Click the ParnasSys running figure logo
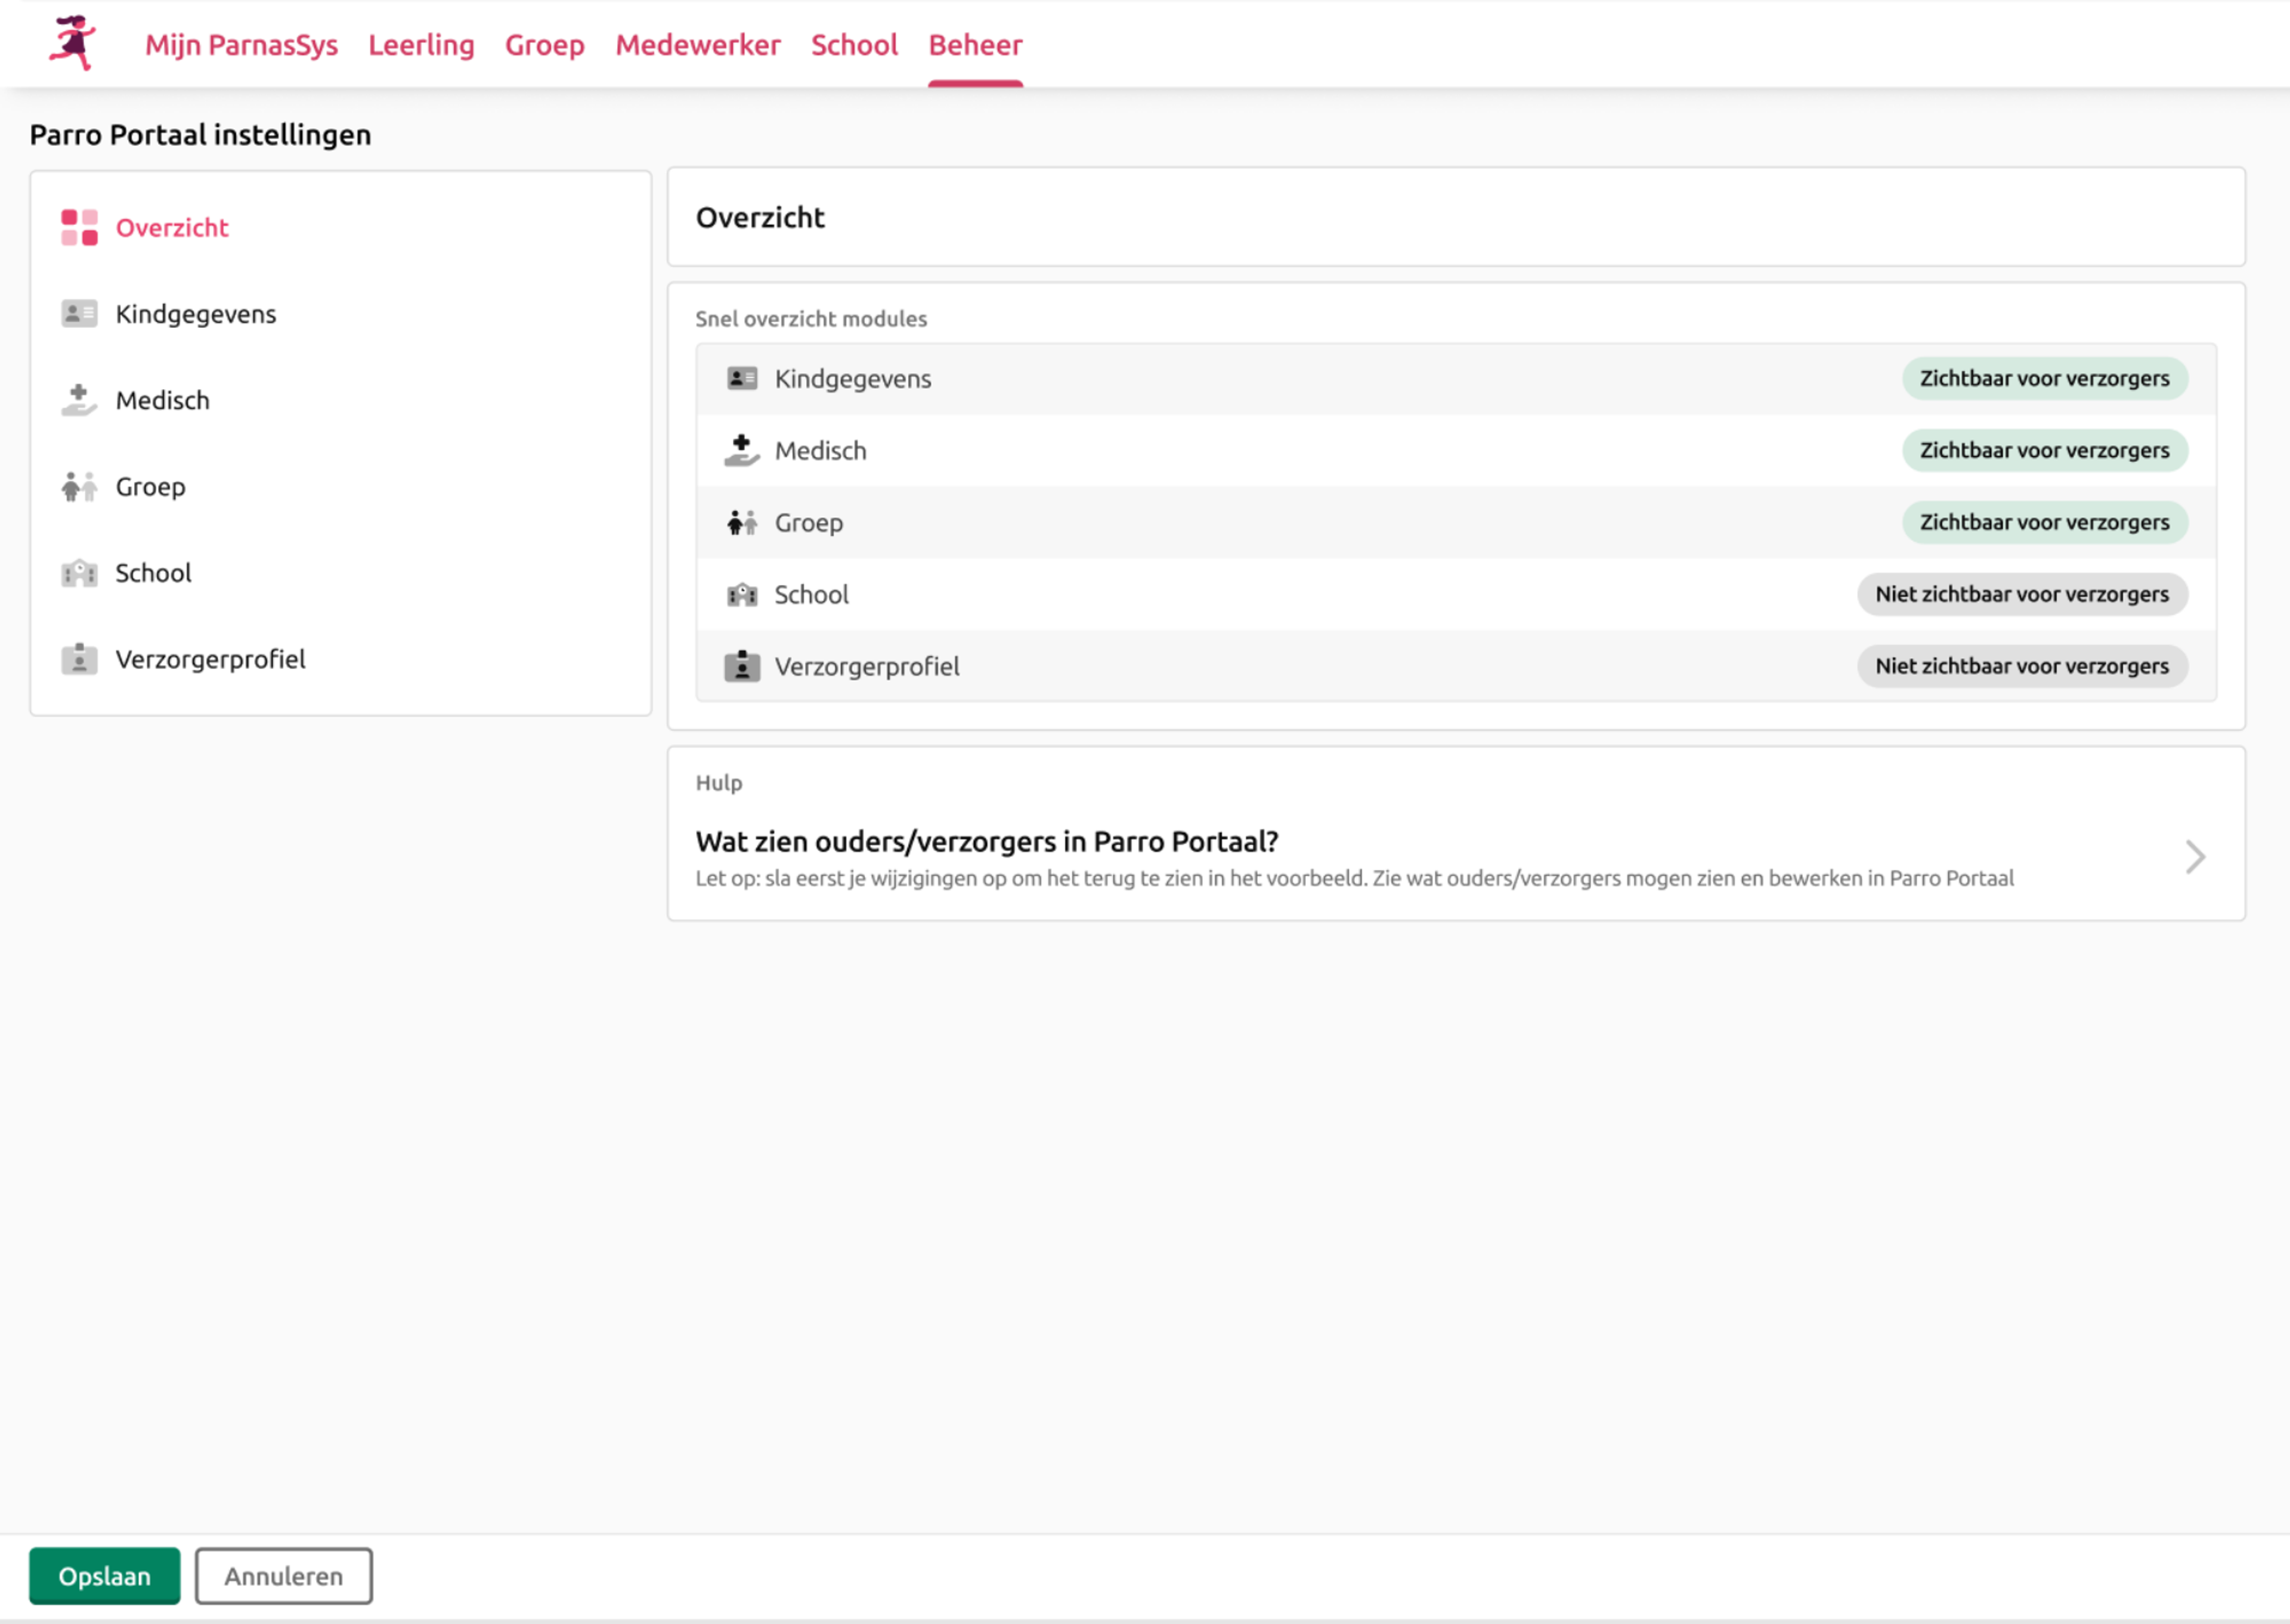The width and height of the screenshot is (2290, 1624). [x=73, y=43]
